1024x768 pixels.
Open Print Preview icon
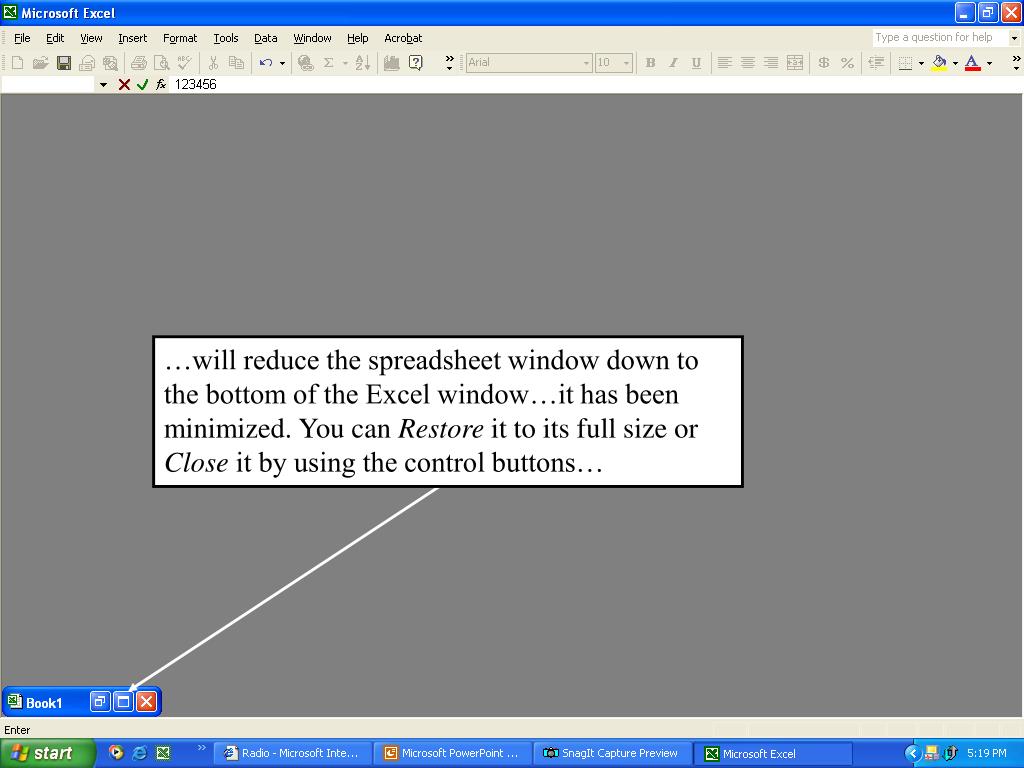(161, 63)
